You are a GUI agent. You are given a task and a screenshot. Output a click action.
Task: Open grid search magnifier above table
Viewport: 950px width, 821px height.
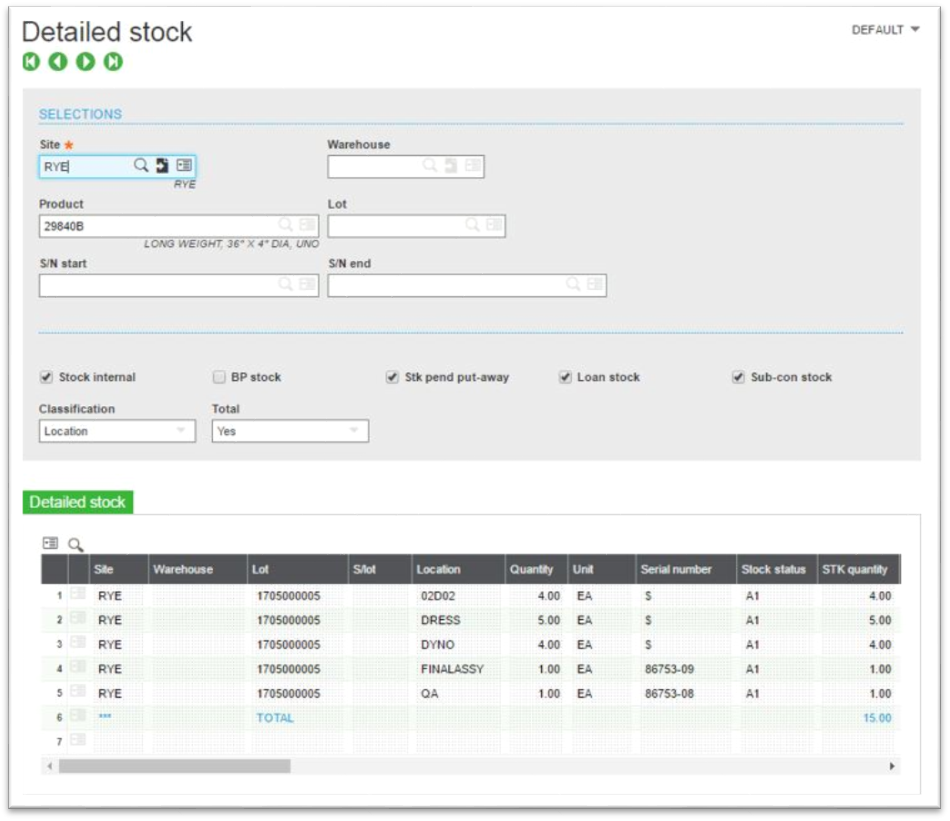click(x=76, y=545)
